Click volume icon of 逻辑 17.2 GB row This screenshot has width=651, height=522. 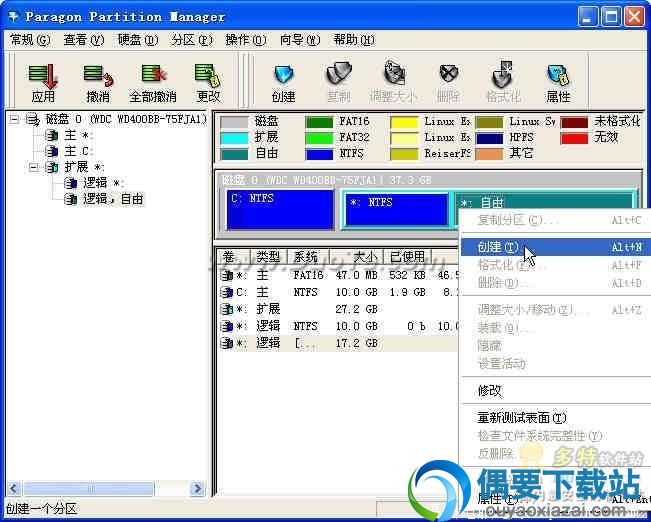click(x=227, y=343)
